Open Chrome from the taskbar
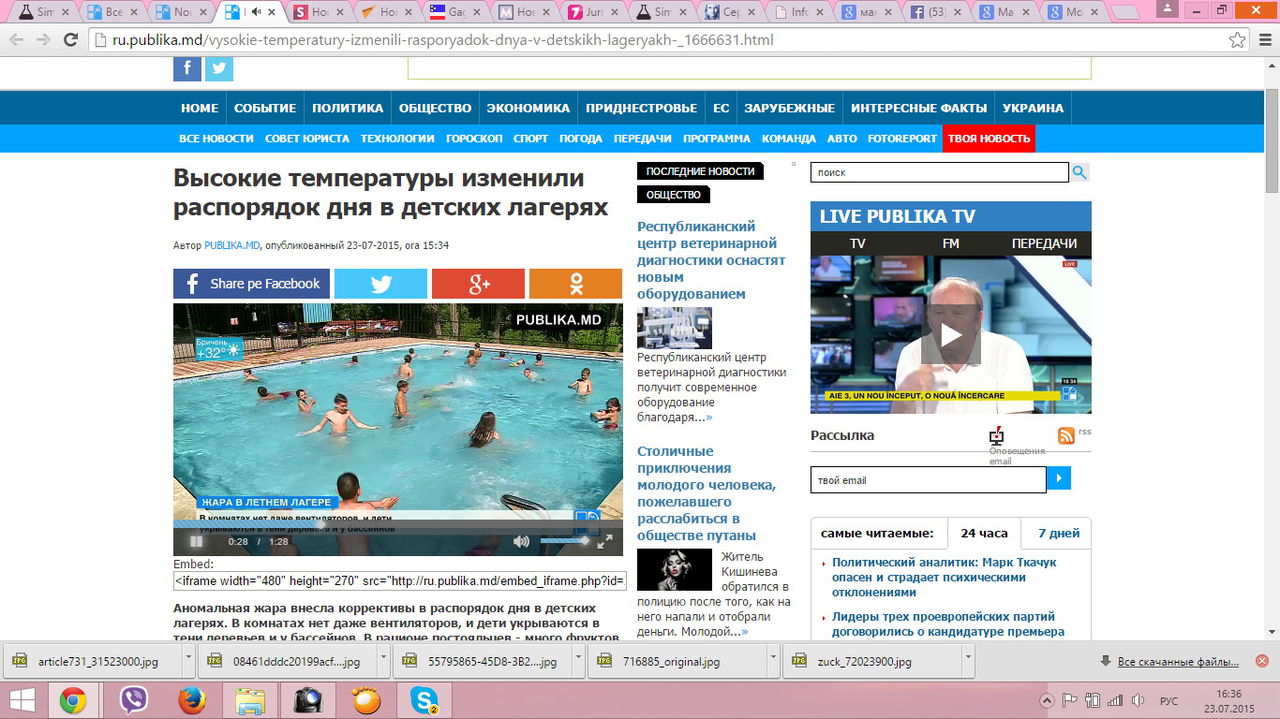Image resolution: width=1280 pixels, height=719 pixels. coord(72,700)
